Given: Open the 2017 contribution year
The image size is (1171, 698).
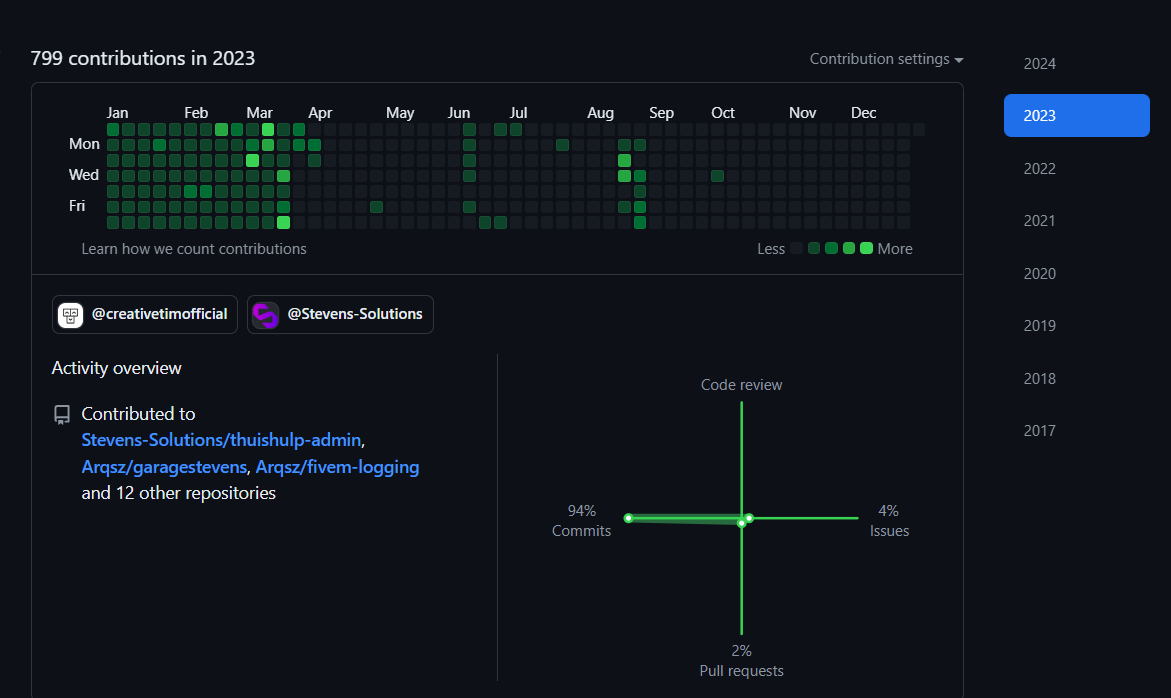Looking at the screenshot, I should click(1039, 431).
